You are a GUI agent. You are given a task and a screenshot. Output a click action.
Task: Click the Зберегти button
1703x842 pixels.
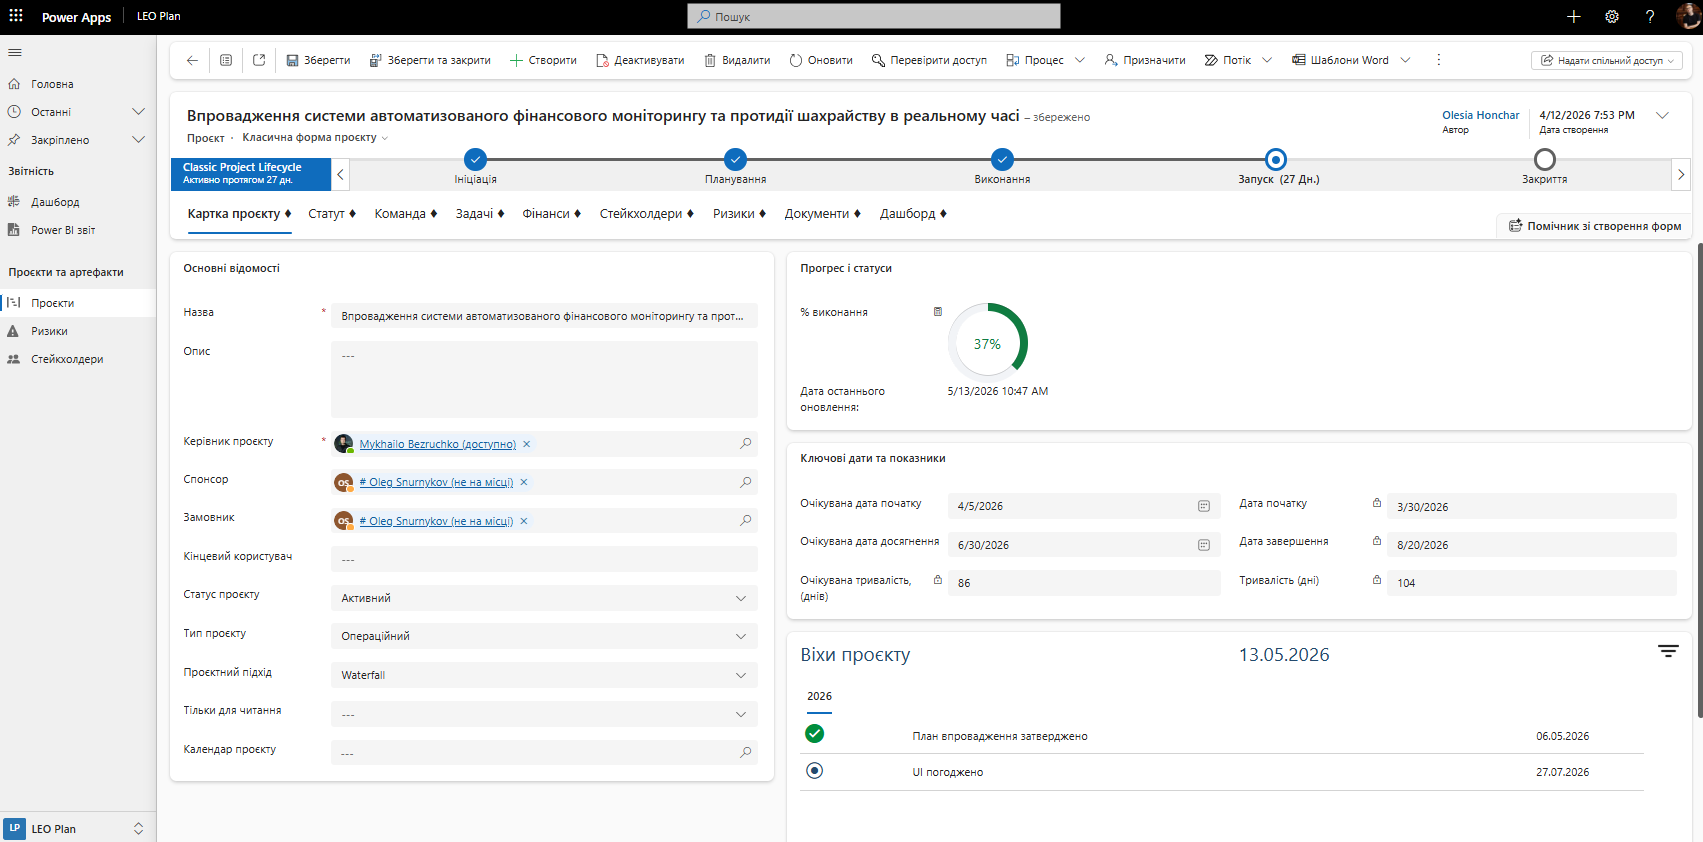[x=318, y=60]
